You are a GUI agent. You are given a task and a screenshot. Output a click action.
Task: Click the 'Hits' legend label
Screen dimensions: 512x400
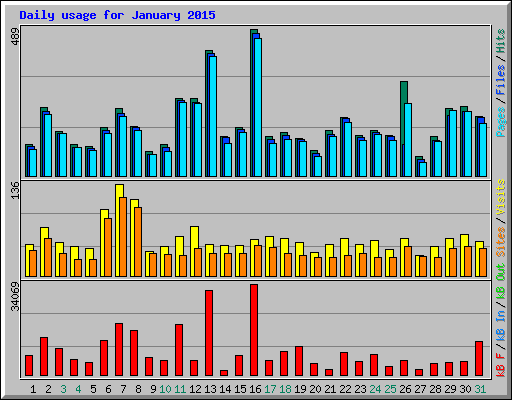[x=500, y=41]
